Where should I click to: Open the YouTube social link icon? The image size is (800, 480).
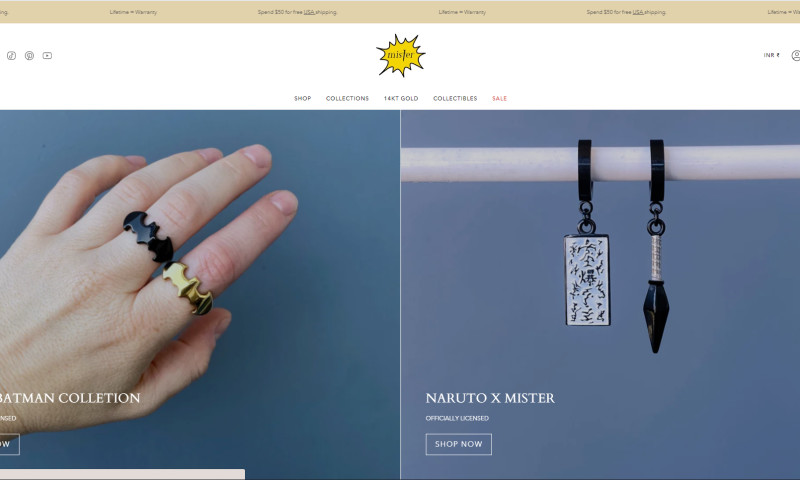47,56
